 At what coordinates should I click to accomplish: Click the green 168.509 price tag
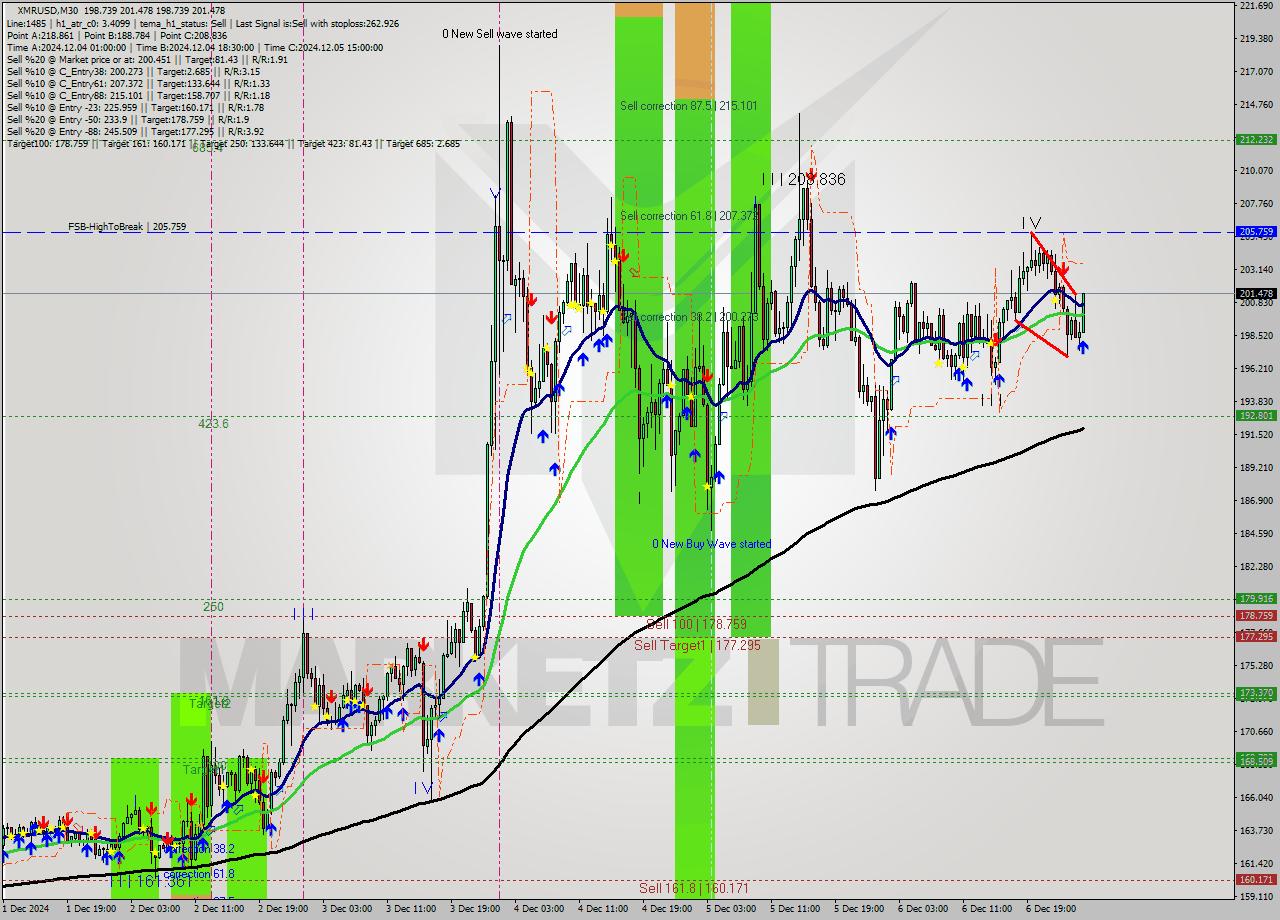pos(1256,761)
